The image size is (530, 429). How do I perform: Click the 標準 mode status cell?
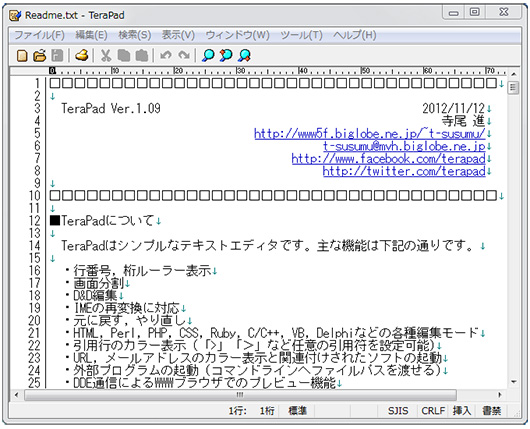pos(297,411)
